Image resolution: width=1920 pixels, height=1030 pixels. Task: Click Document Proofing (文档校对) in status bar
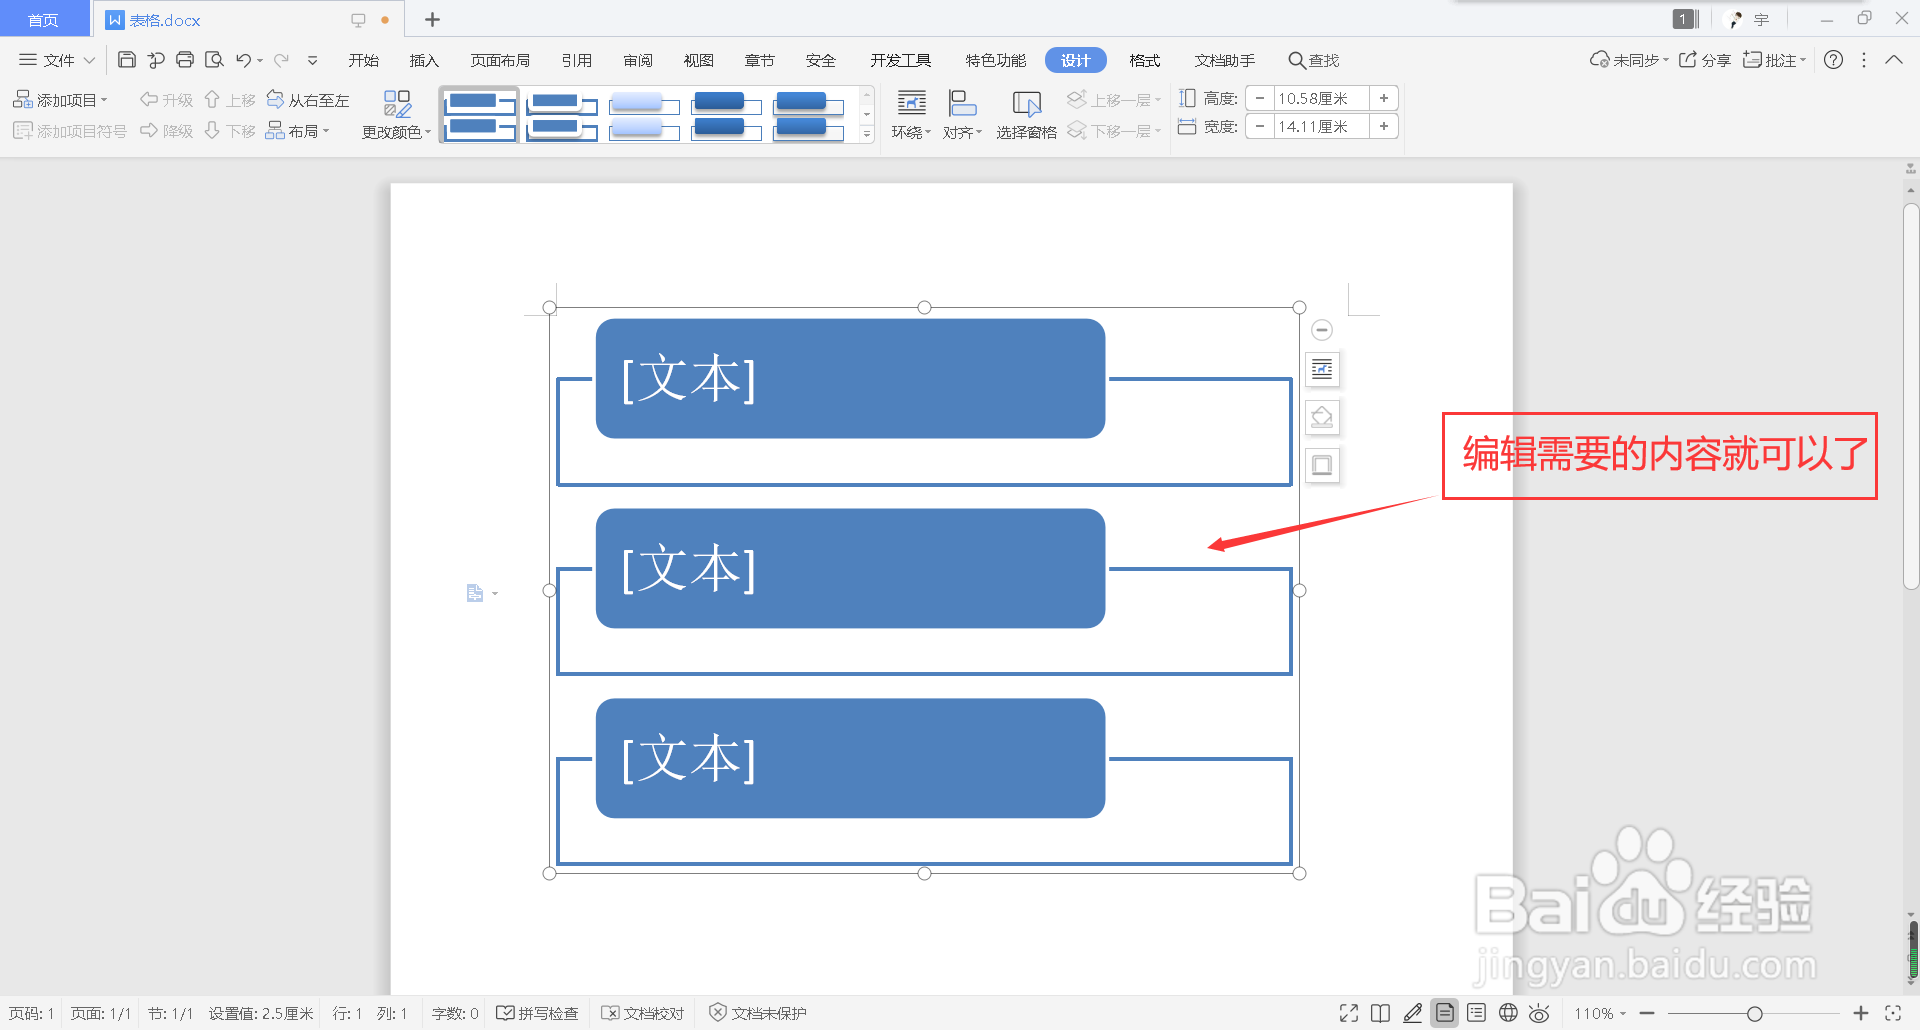643,1013
